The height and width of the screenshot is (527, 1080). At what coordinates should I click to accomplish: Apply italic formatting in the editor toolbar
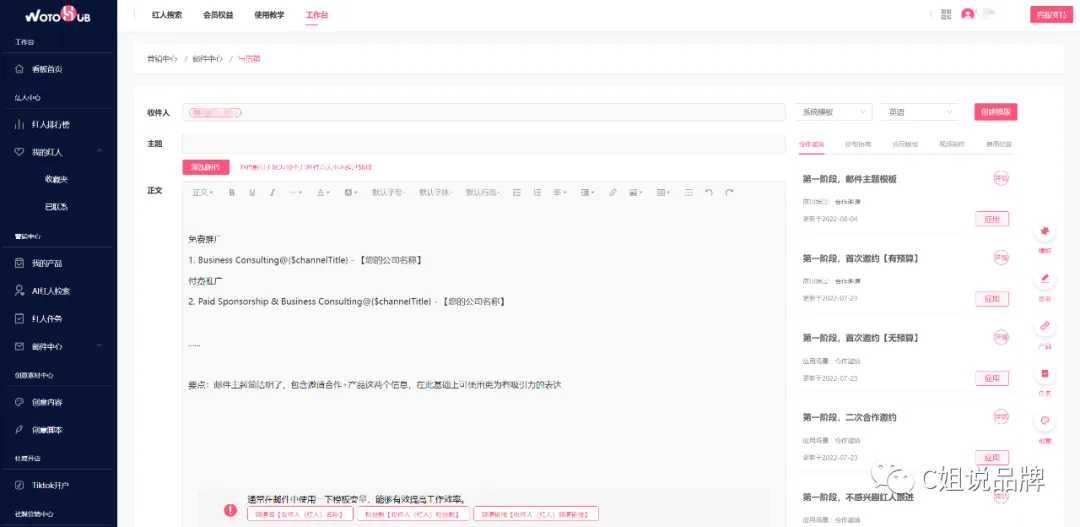click(273, 193)
